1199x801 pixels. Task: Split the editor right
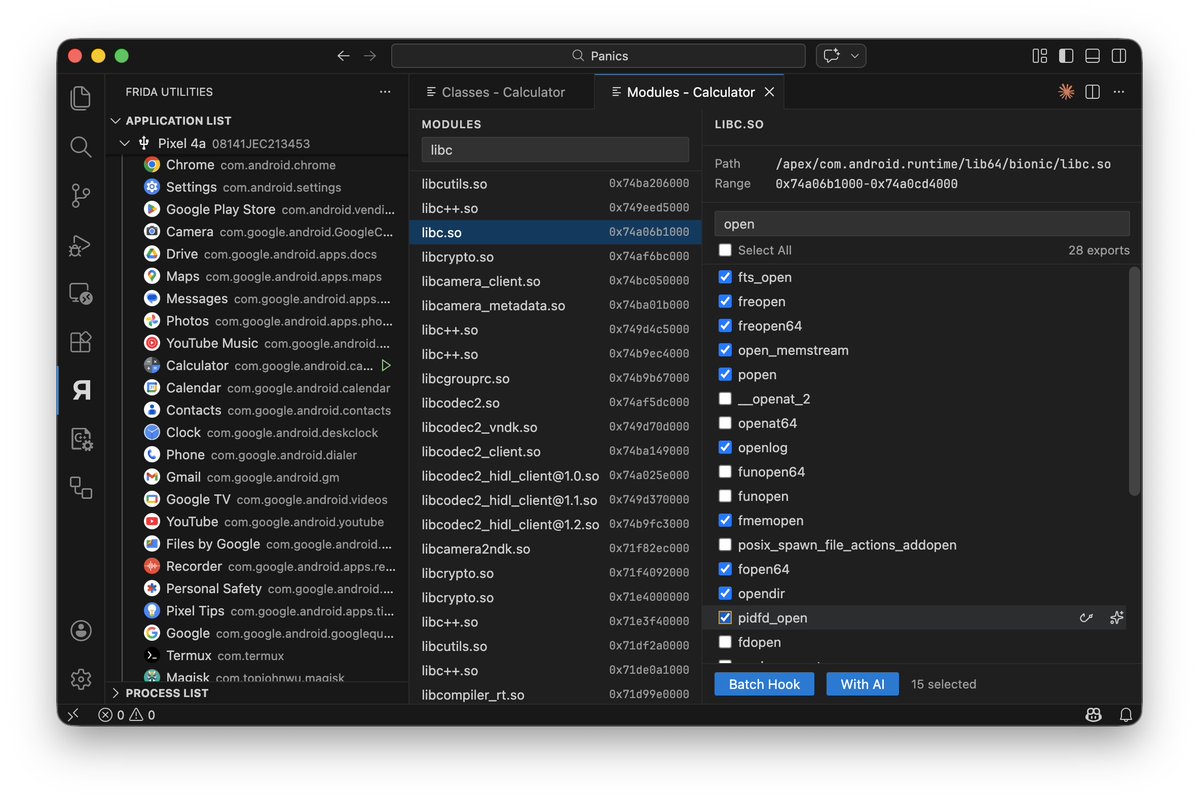(1092, 92)
